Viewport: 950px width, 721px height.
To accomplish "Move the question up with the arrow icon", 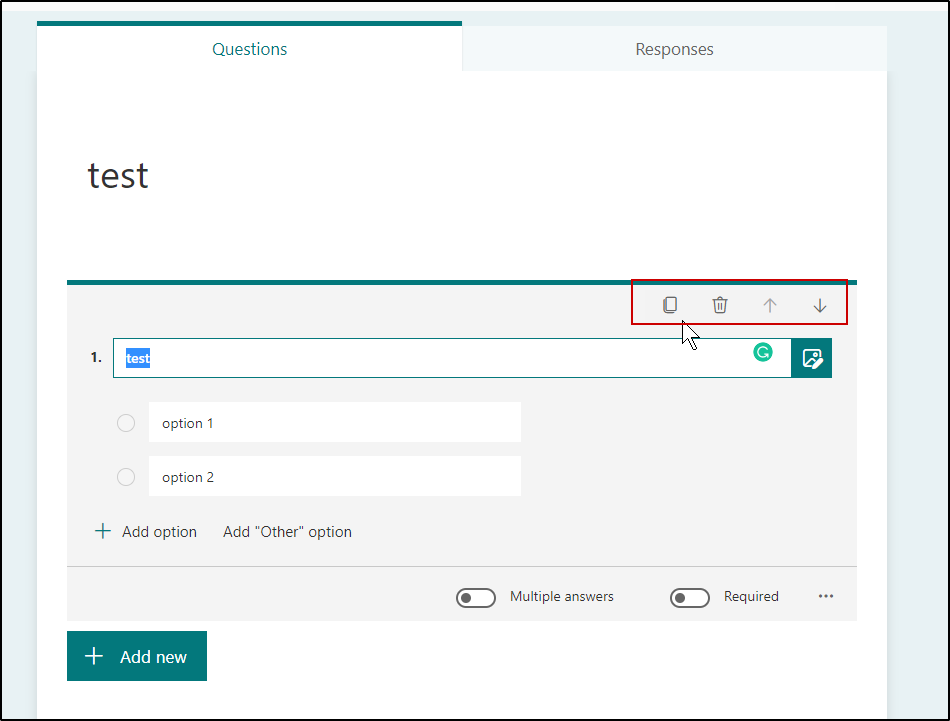I will [x=769, y=304].
